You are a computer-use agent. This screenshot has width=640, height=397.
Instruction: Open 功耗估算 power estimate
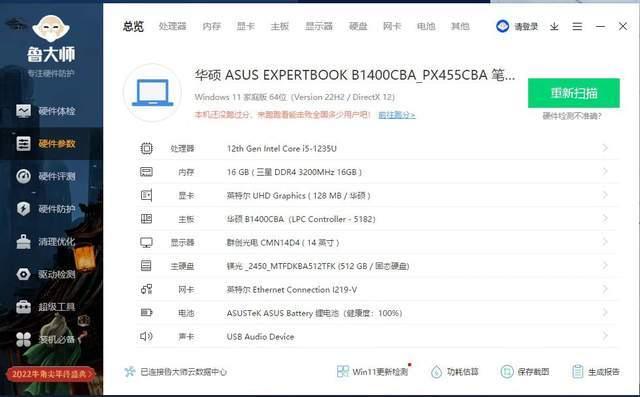455,372
